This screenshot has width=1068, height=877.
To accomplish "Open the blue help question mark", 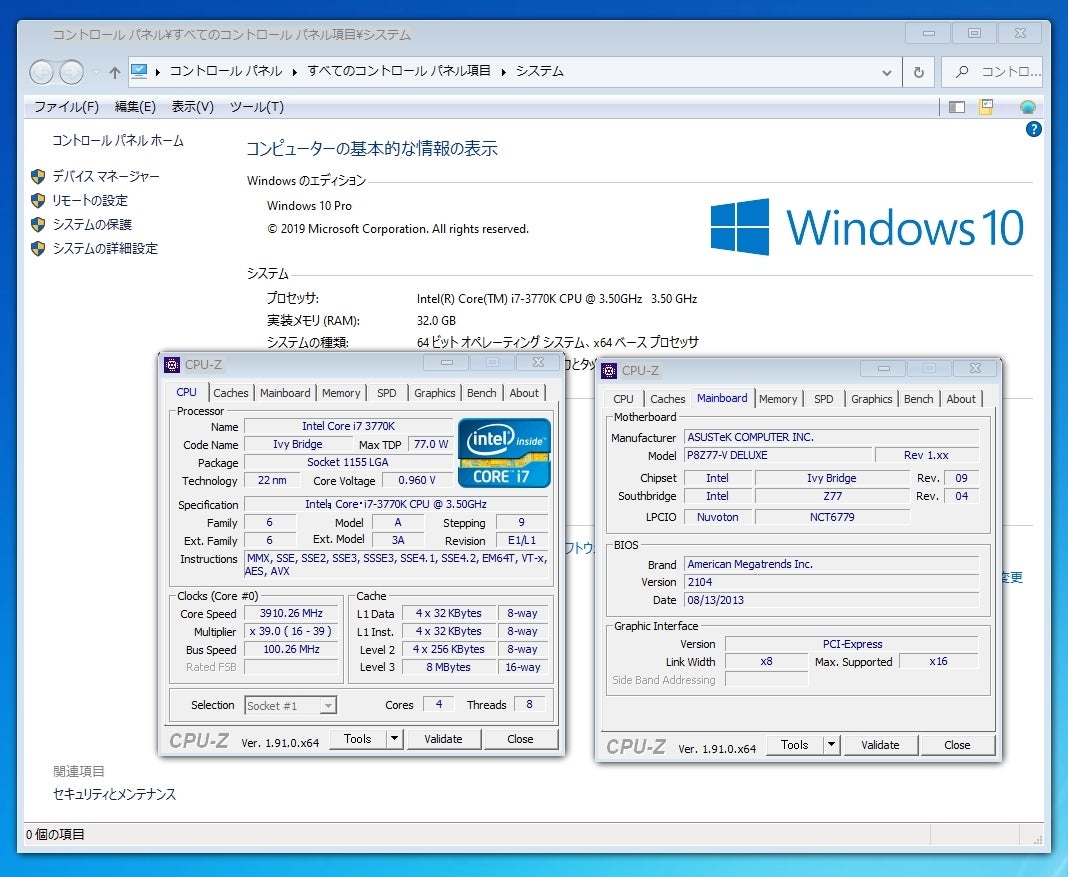I will (1033, 129).
